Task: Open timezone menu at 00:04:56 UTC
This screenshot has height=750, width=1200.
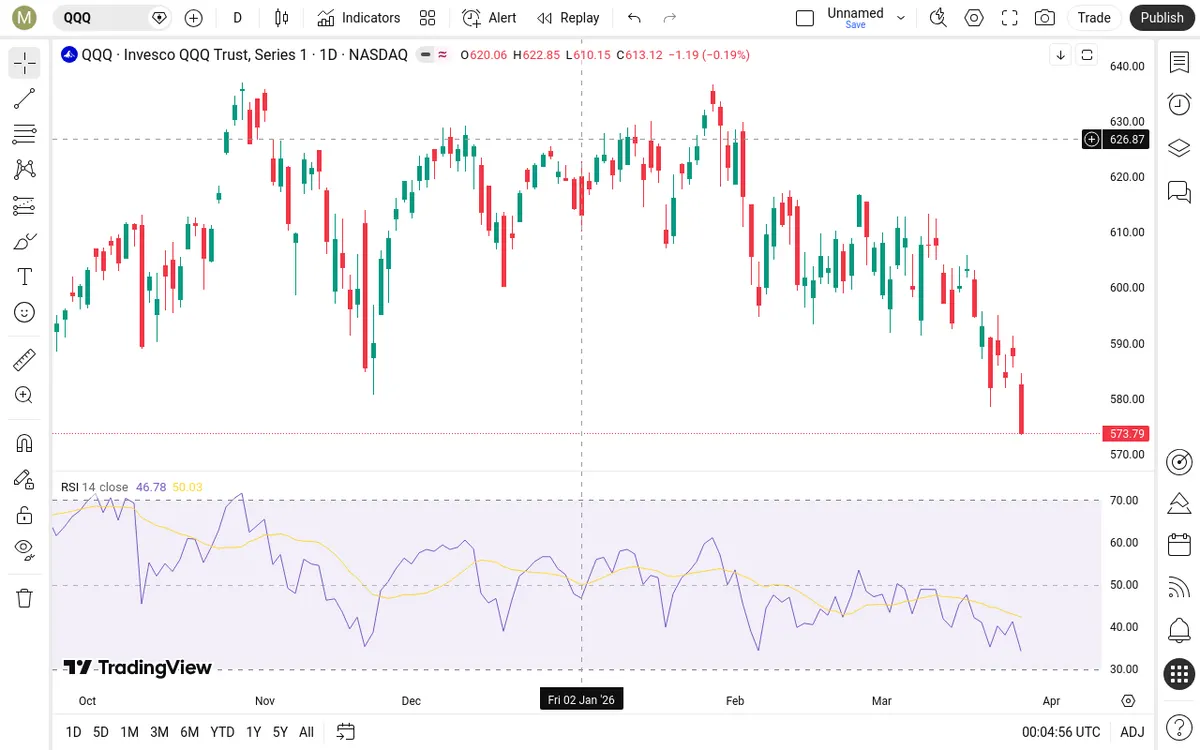Action: click(1061, 732)
